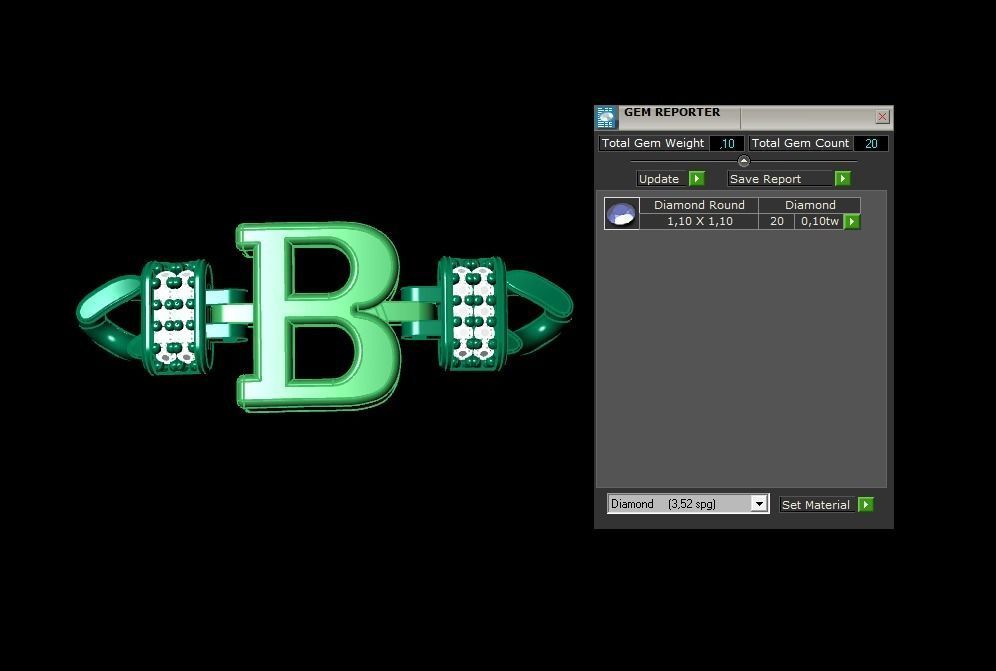Image resolution: width=996 pixels, height=671 pixels.
Task: Click the 1,10 X 1,10 size cell
Action: coord(699,221)
